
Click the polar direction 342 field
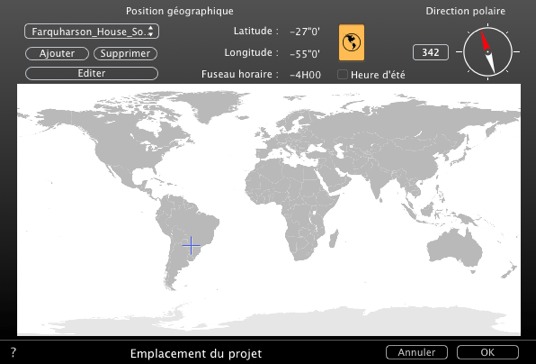(x=431, y=52)
